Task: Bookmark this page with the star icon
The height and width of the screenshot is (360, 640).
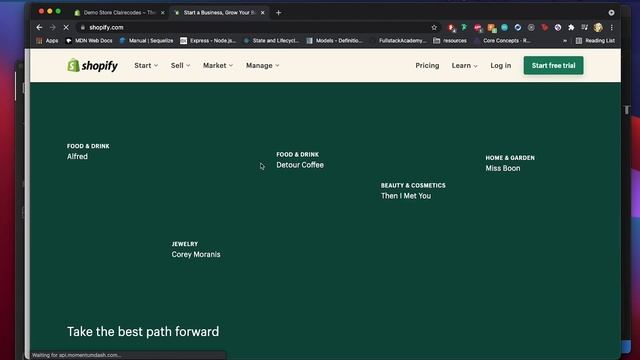Action: click(434, 27)
